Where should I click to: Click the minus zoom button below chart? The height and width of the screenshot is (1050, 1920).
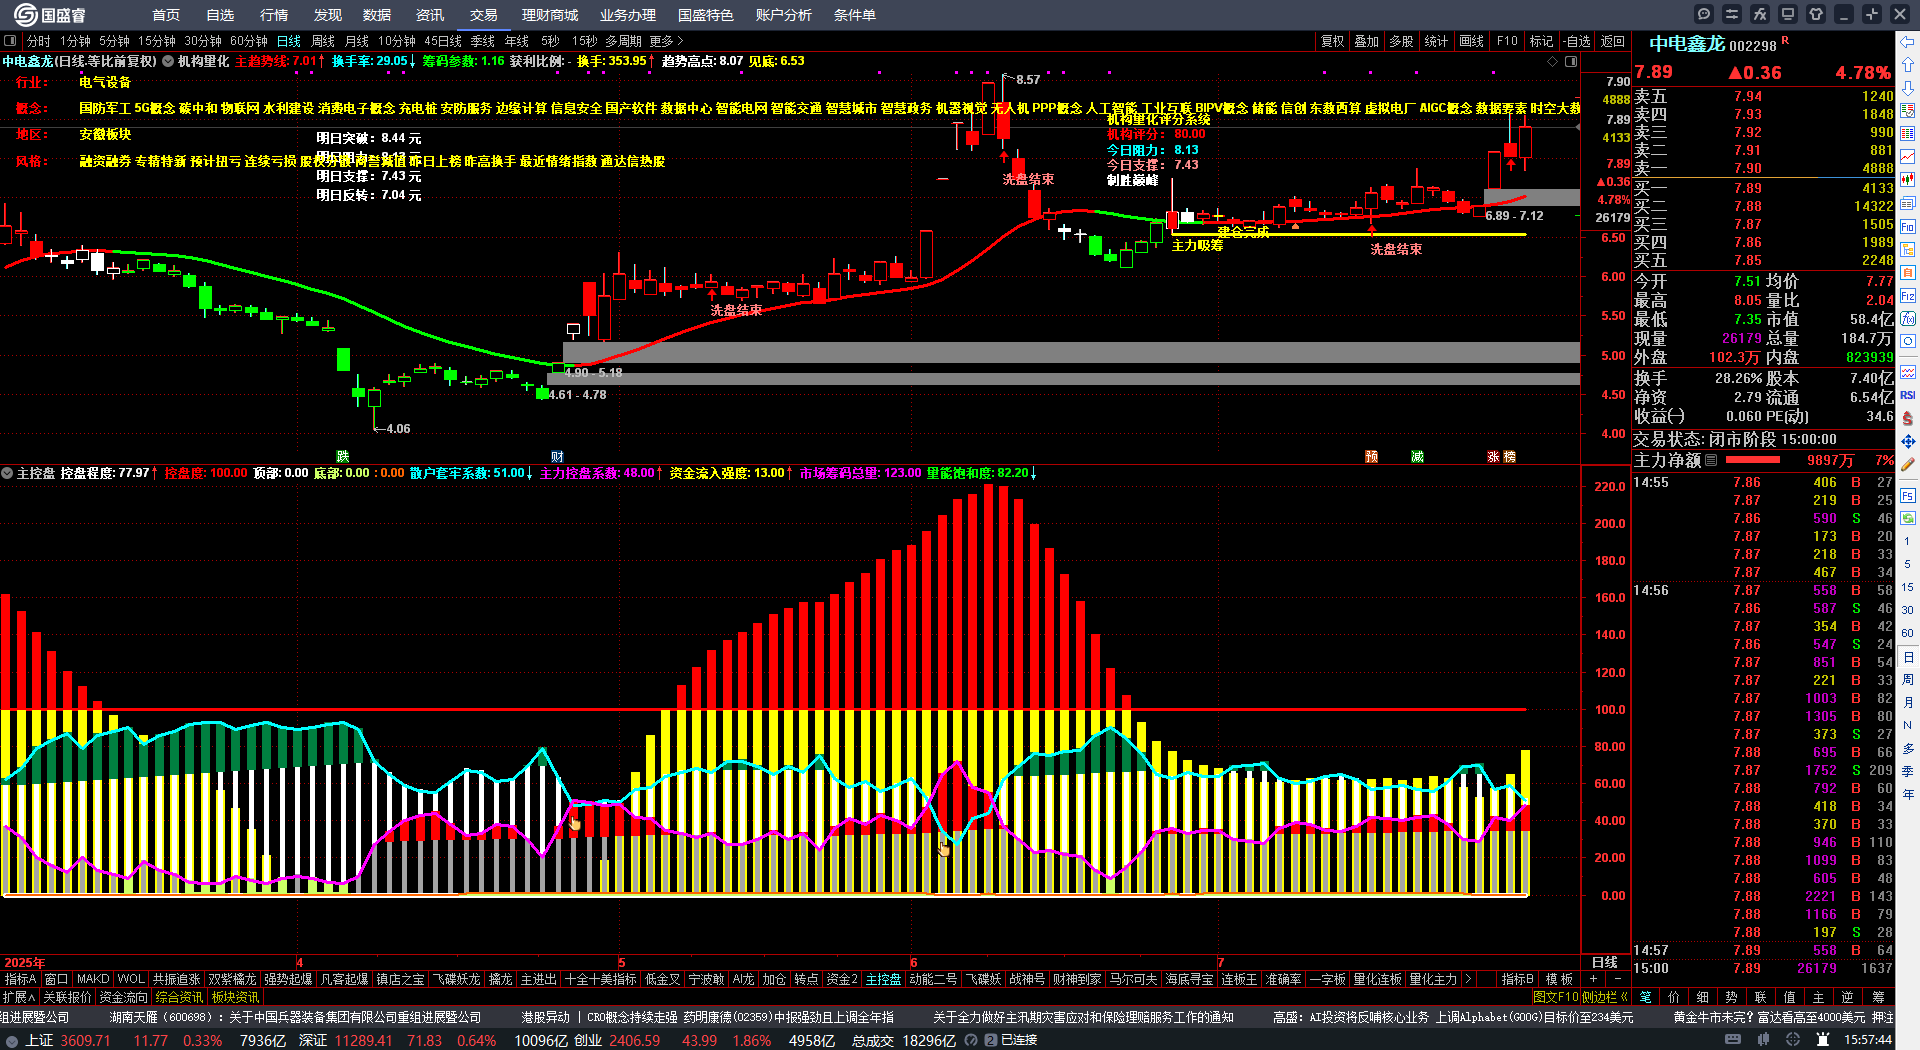tap(1617, 979)
